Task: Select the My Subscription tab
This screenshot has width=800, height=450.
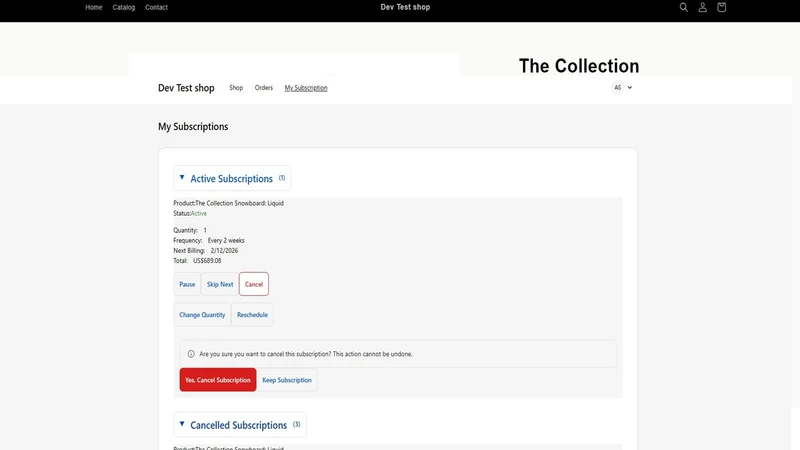Action: coord(306,88)
